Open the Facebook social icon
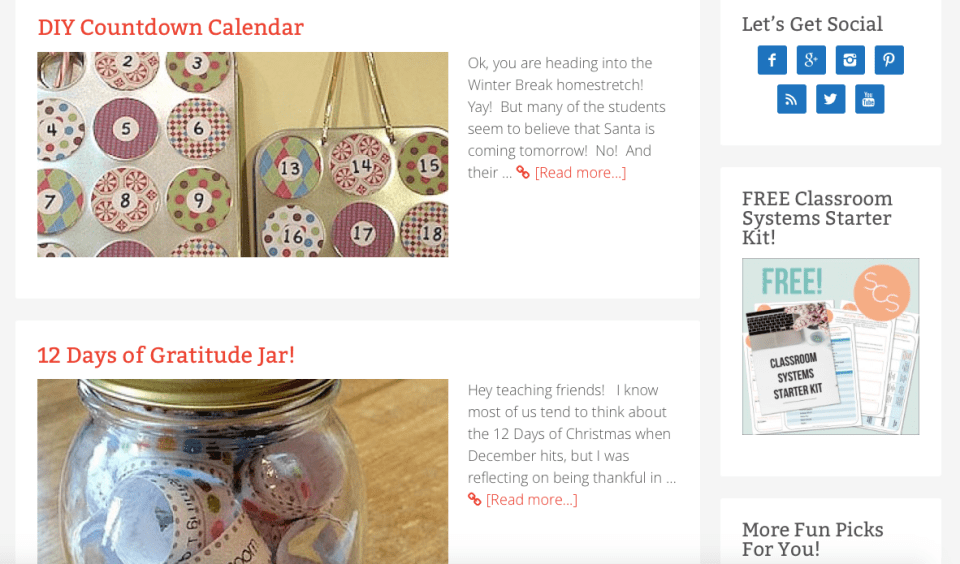The height and width of the screenshot is (564, 960). (772, 60)
